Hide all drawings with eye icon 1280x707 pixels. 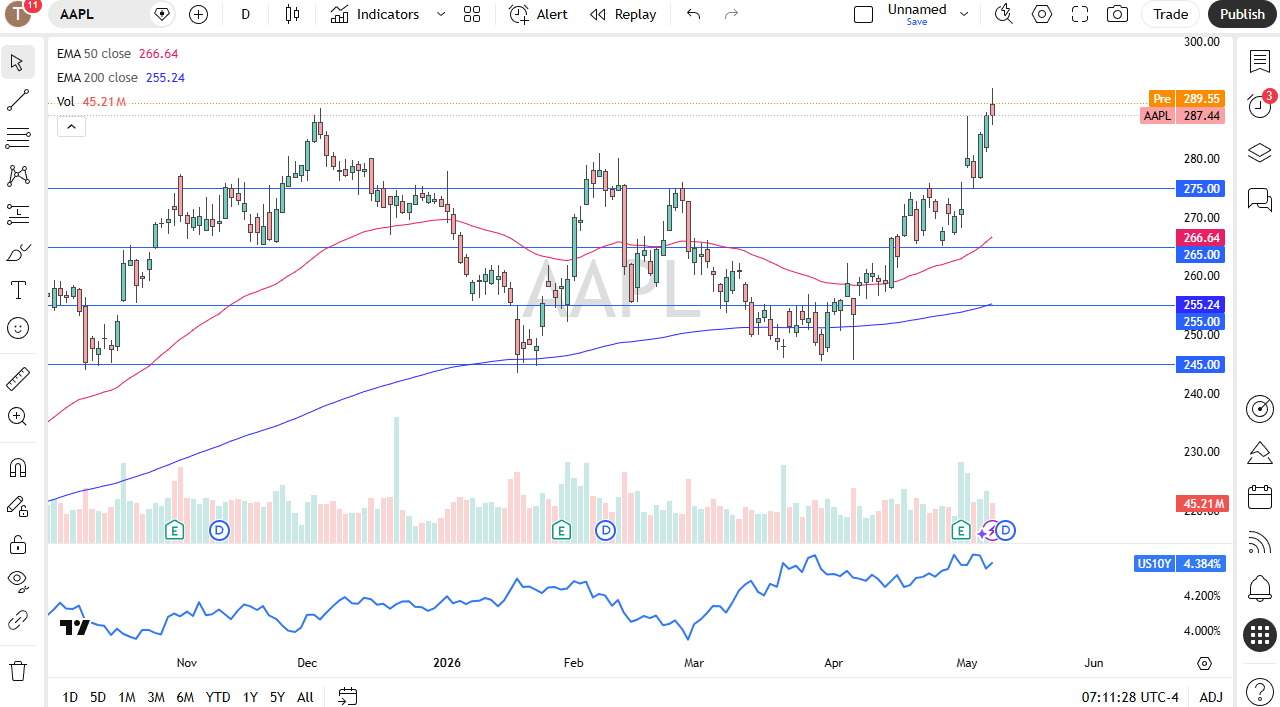click(x=18, y=582)
